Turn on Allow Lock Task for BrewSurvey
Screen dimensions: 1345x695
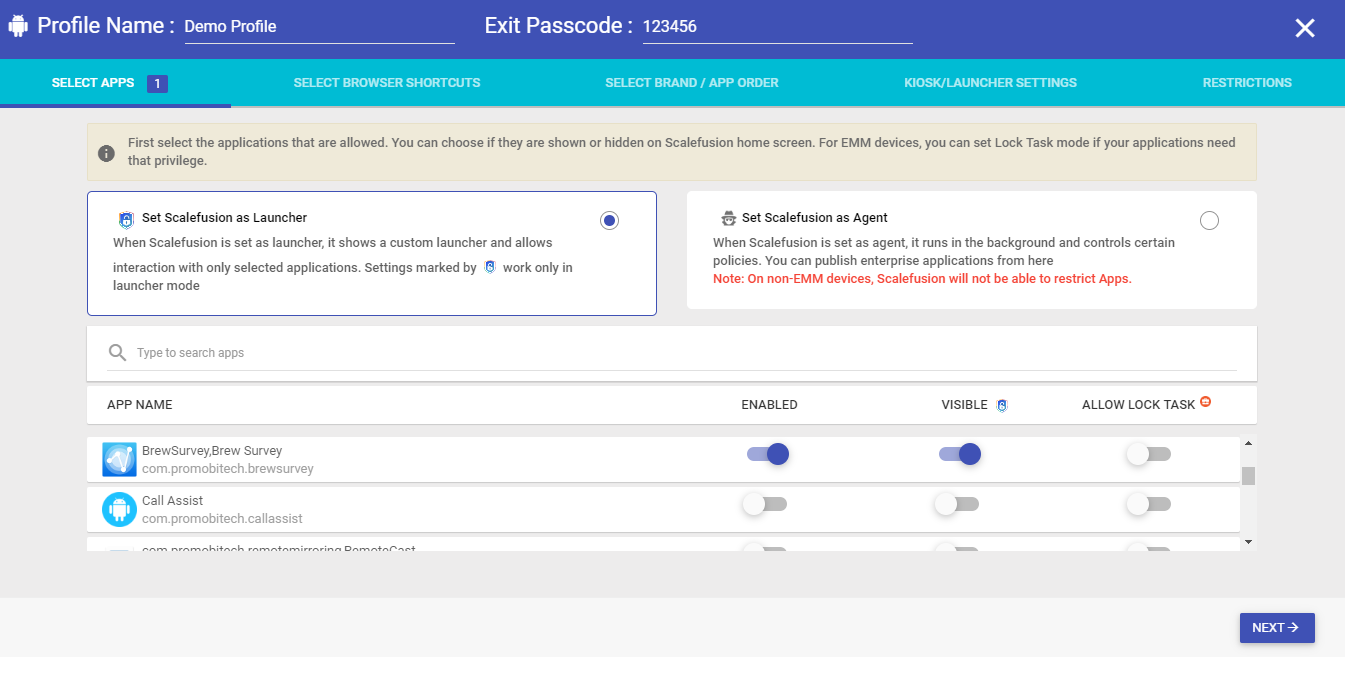1148,454
